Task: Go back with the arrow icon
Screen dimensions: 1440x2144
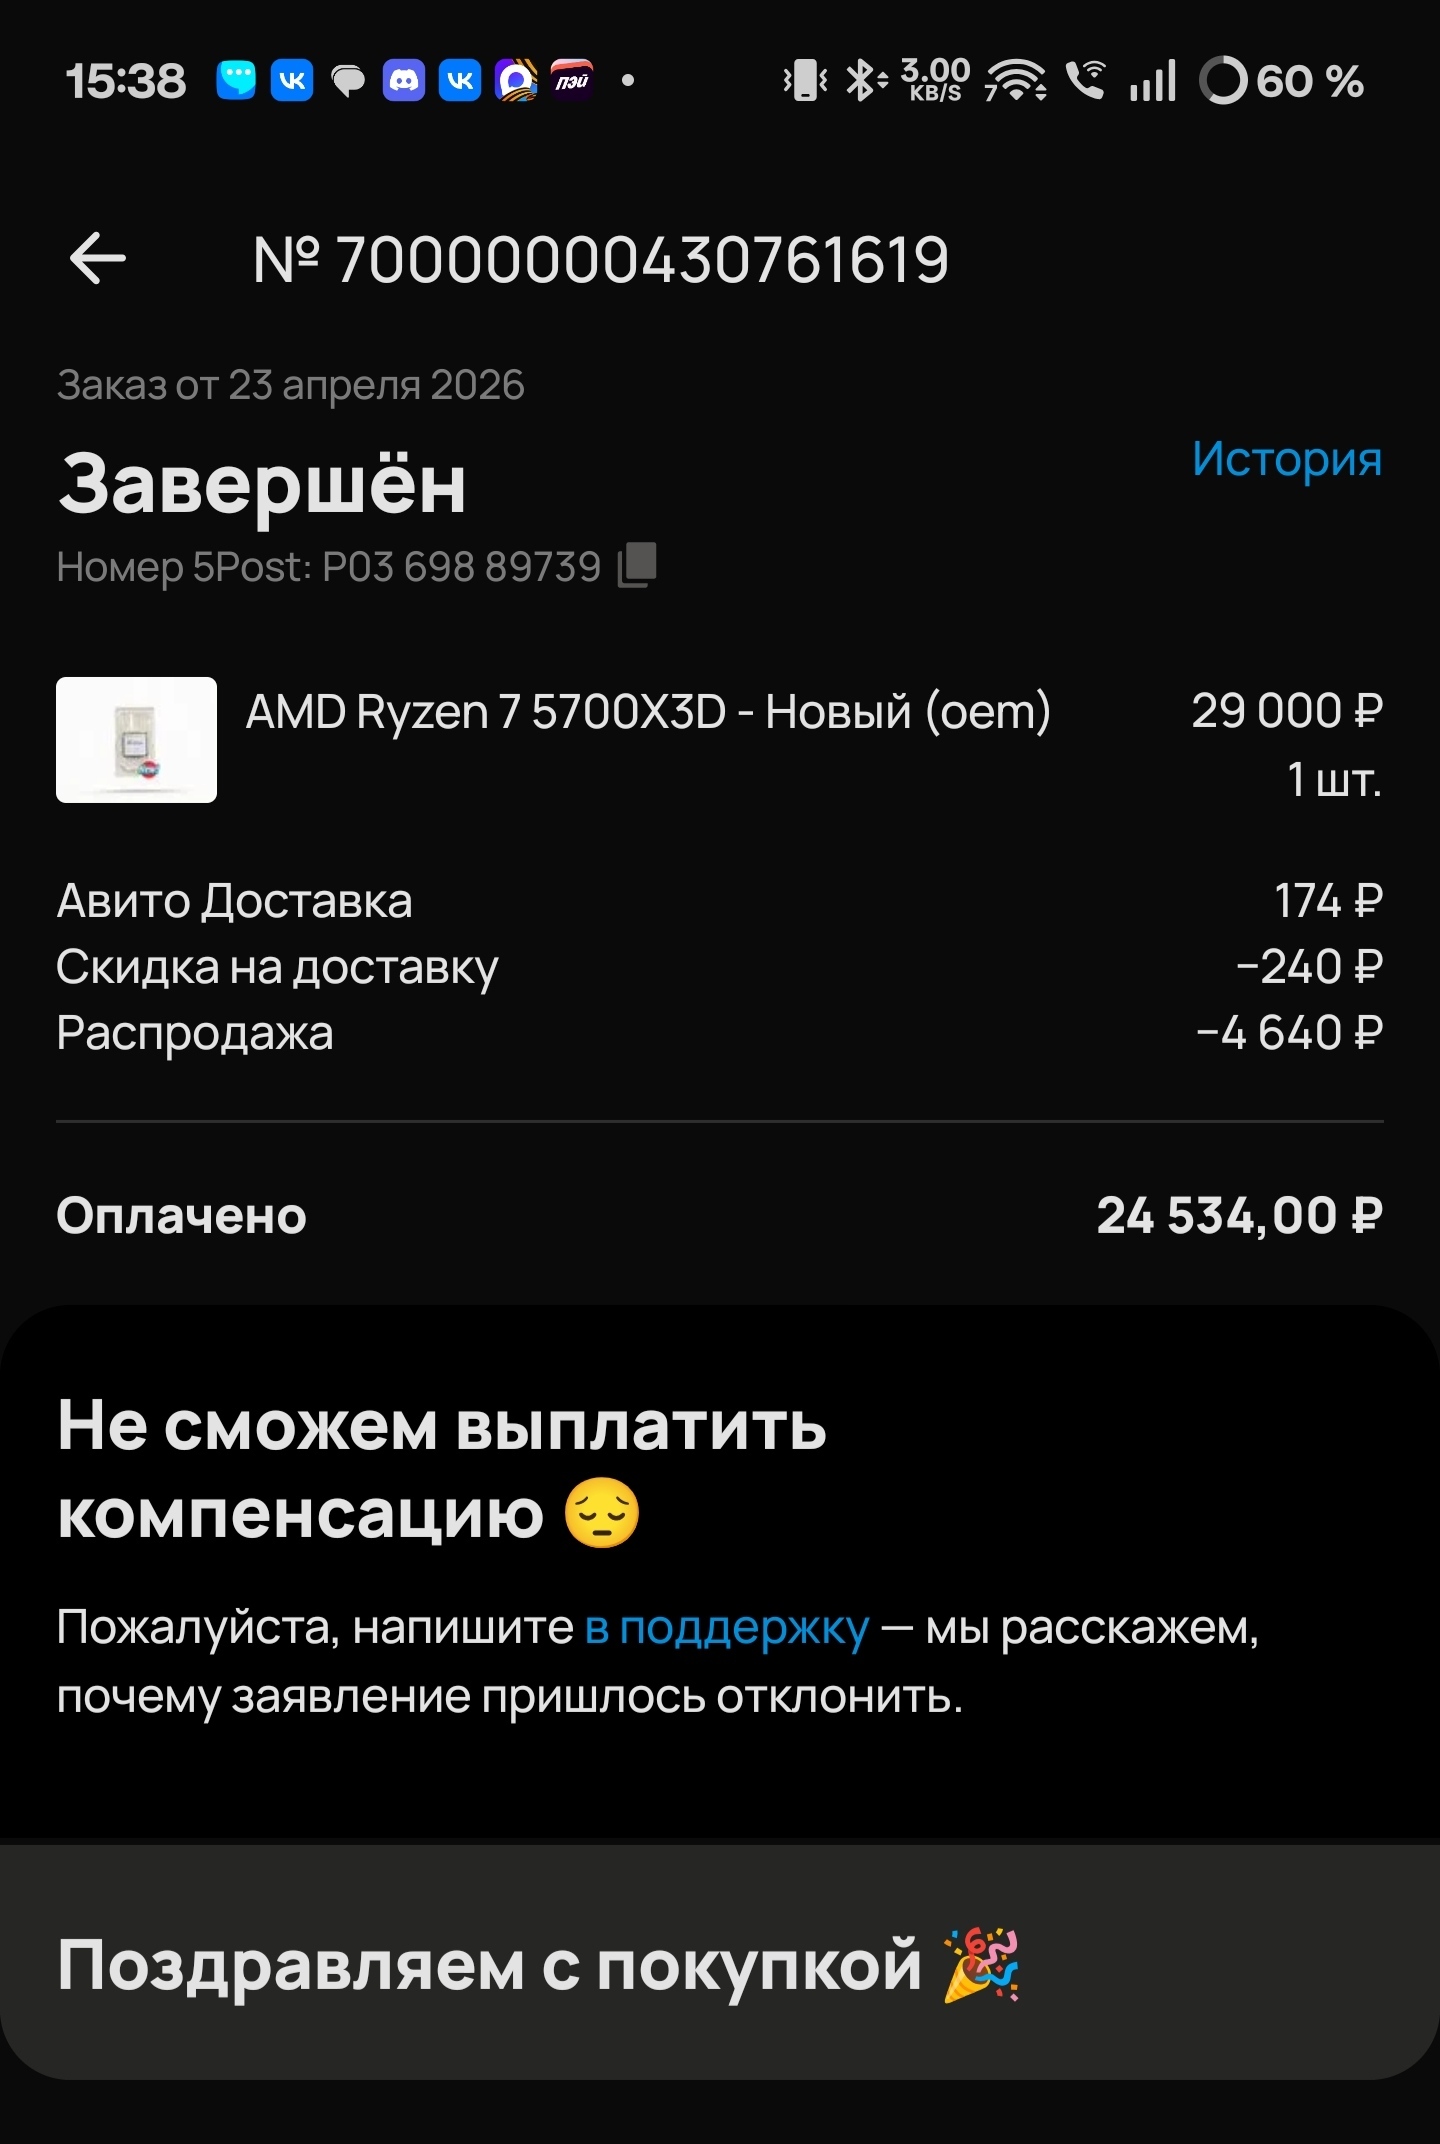Action: tap(97, 258)
